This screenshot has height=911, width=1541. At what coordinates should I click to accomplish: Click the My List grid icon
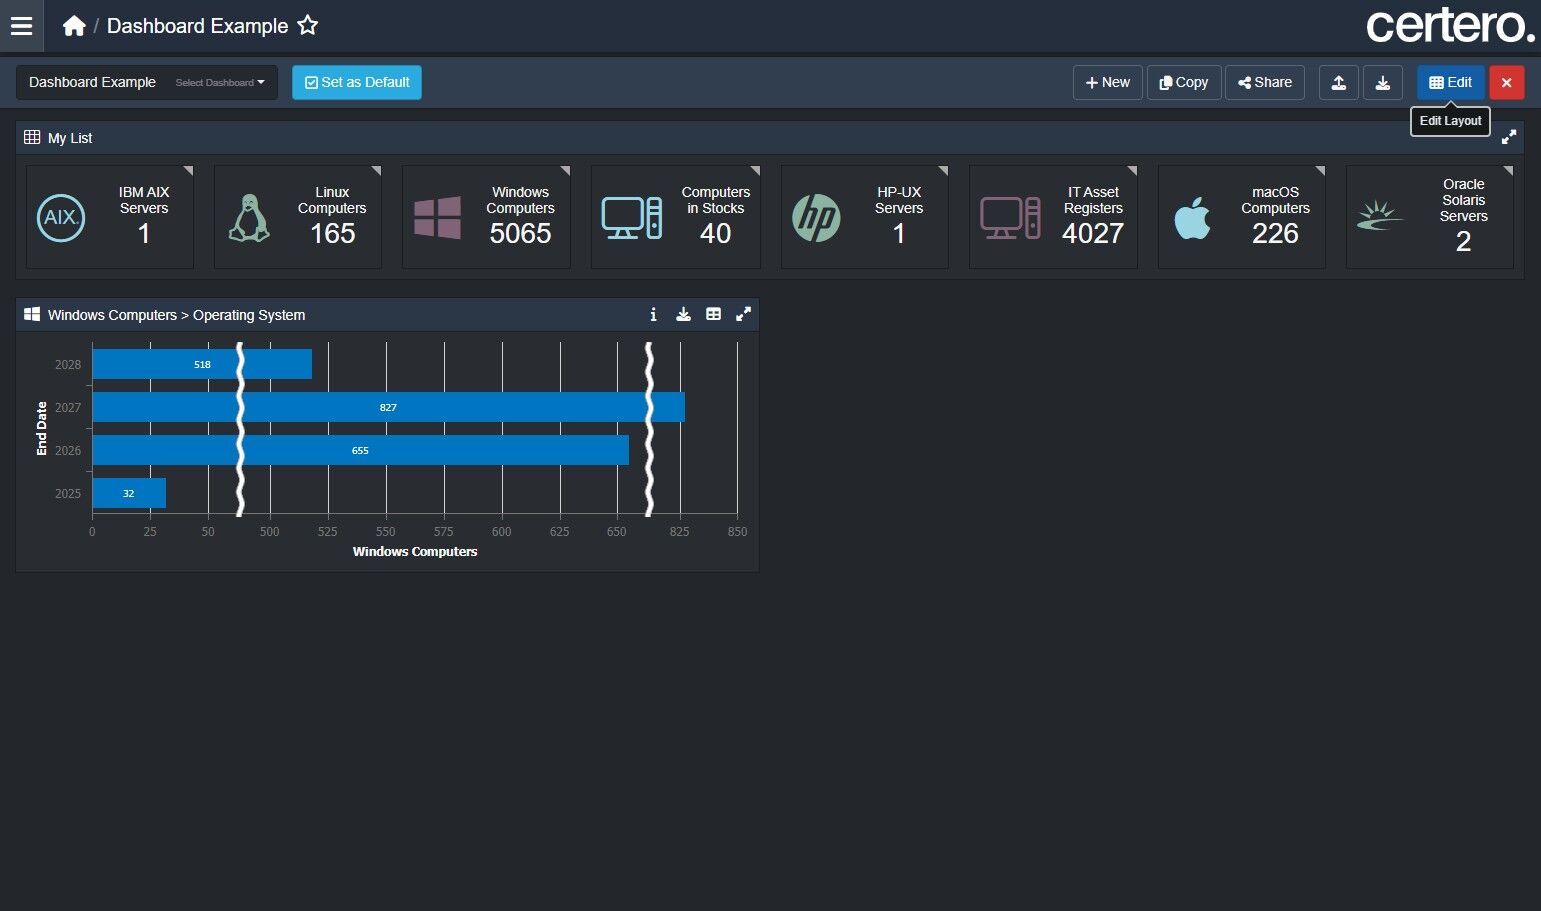(x=32, y=137)
